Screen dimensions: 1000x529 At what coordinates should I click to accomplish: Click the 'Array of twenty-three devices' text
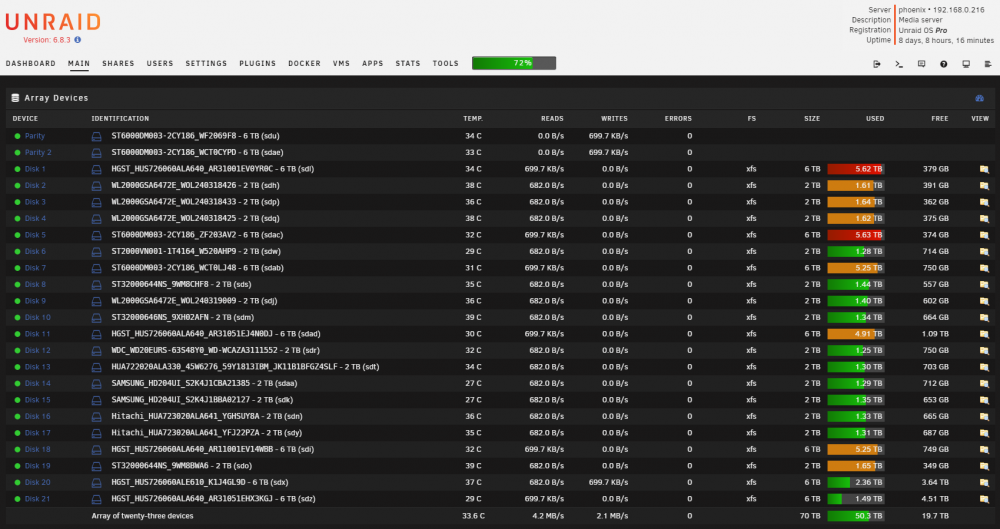(x=142, y=516)
